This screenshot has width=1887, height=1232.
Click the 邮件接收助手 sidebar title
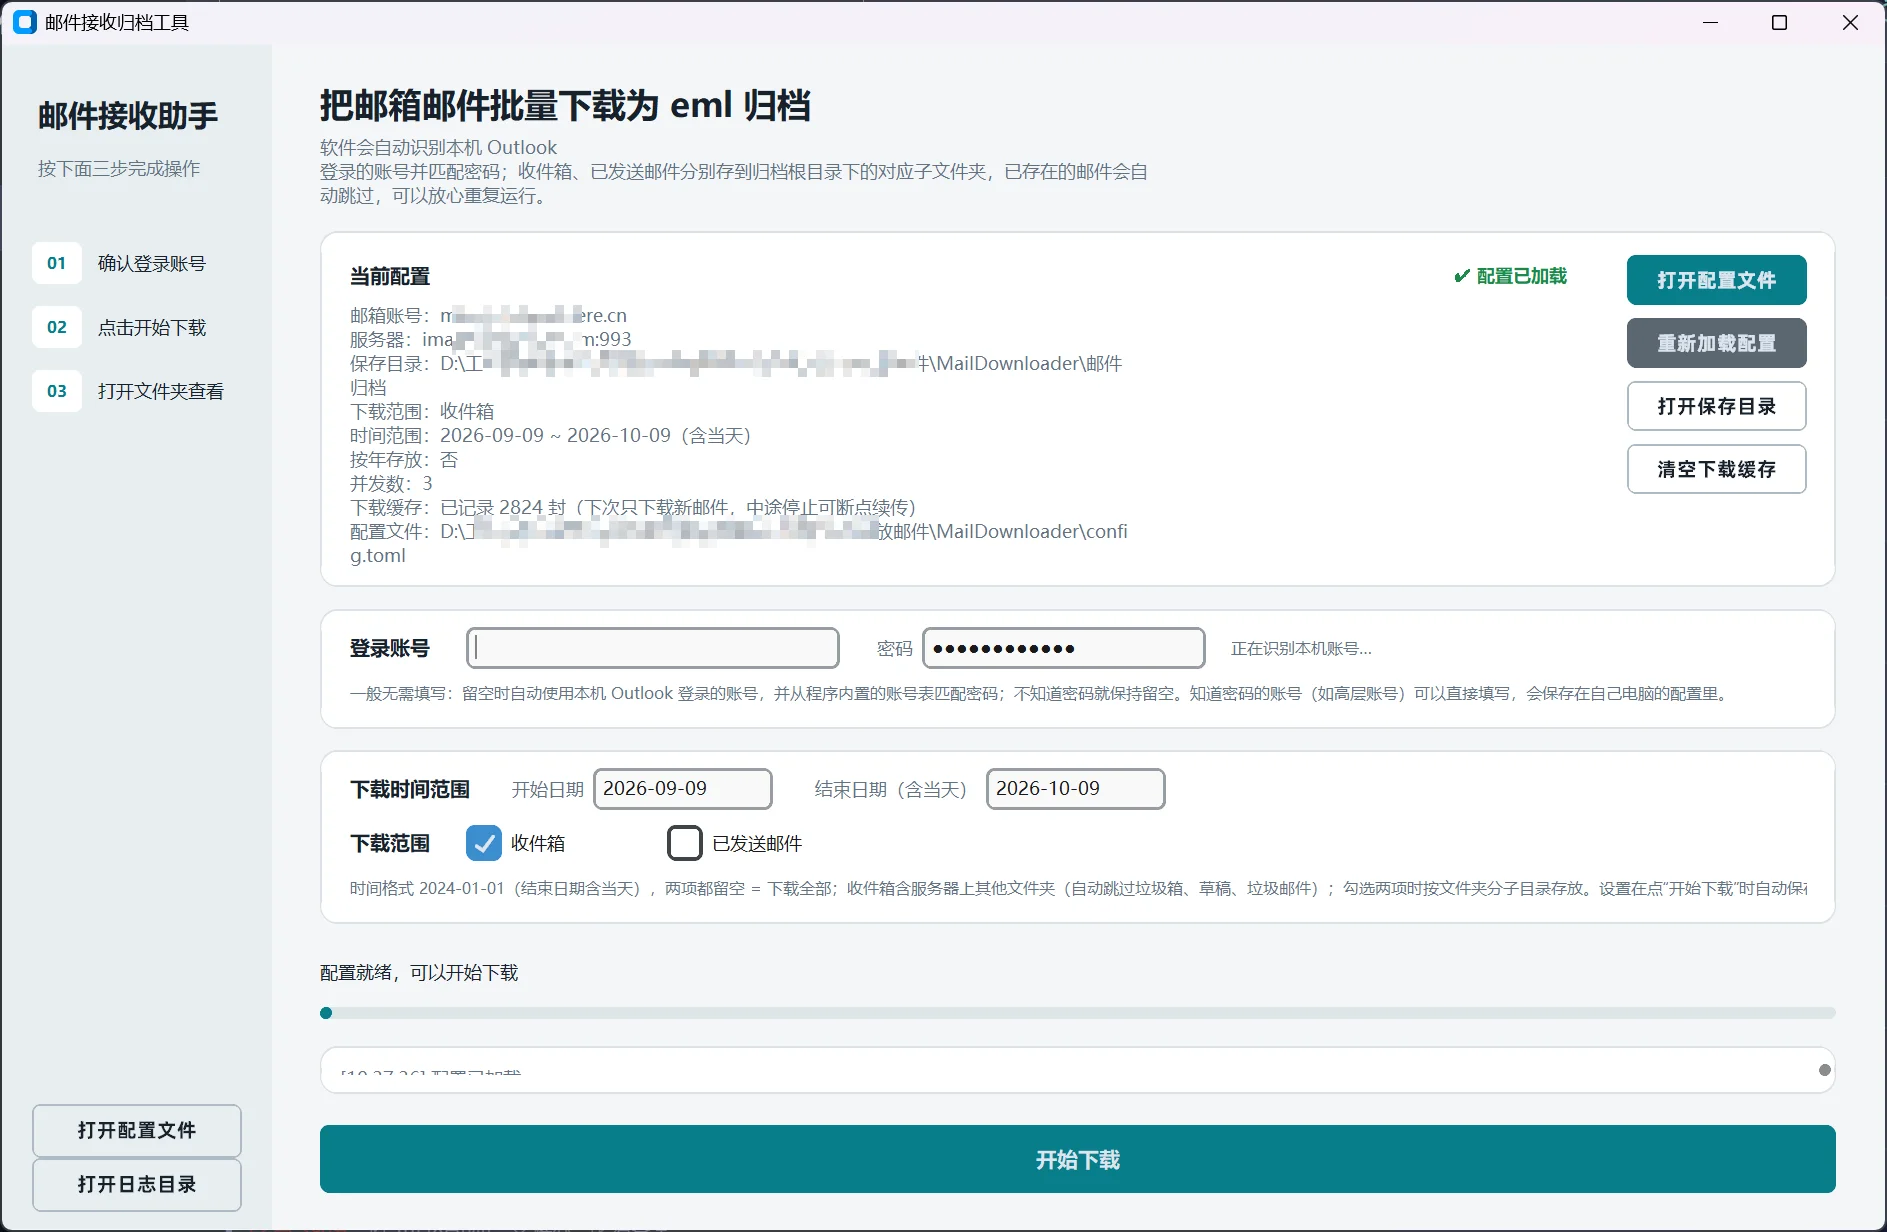[x=128, y=116]
